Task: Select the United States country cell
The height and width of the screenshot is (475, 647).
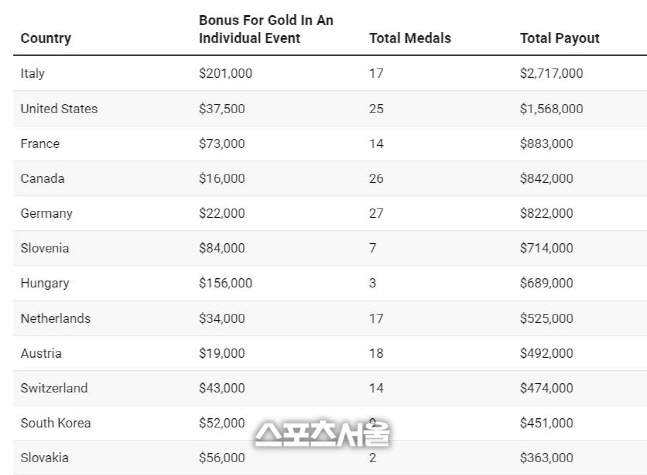Action: [x=59, y=108]
